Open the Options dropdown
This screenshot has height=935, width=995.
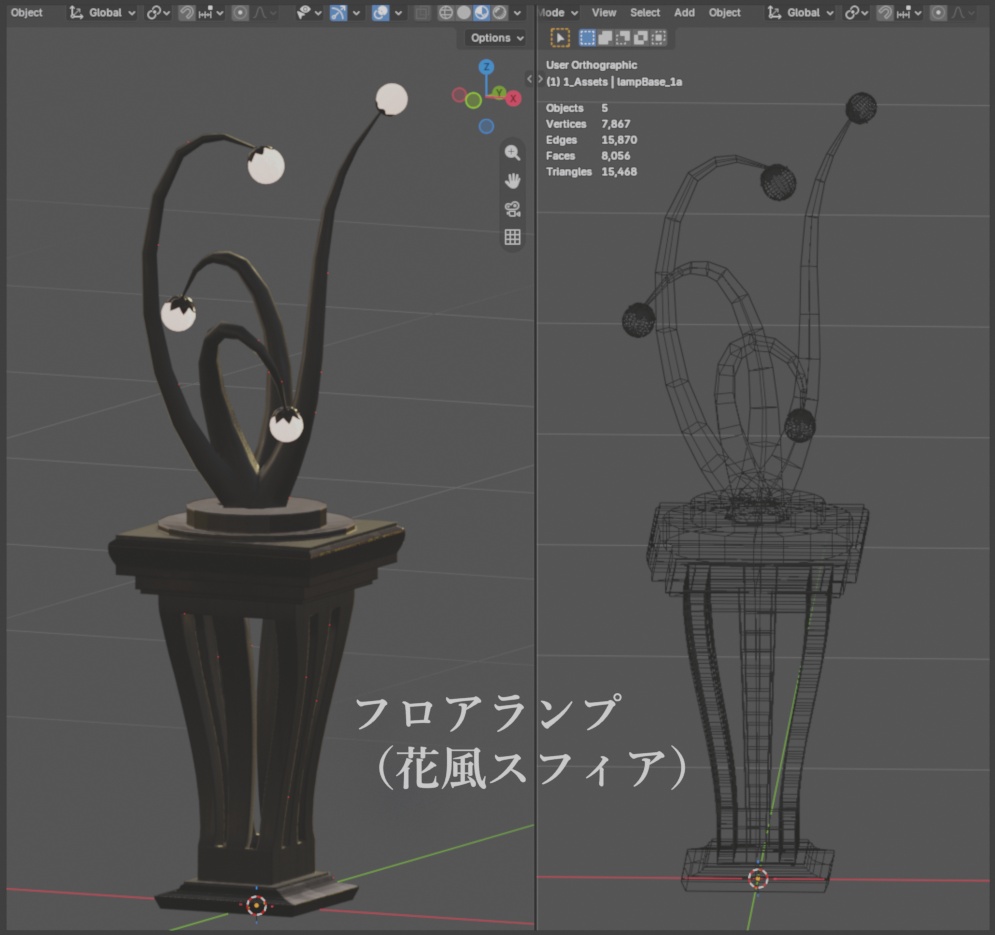[x=497, y=38]
